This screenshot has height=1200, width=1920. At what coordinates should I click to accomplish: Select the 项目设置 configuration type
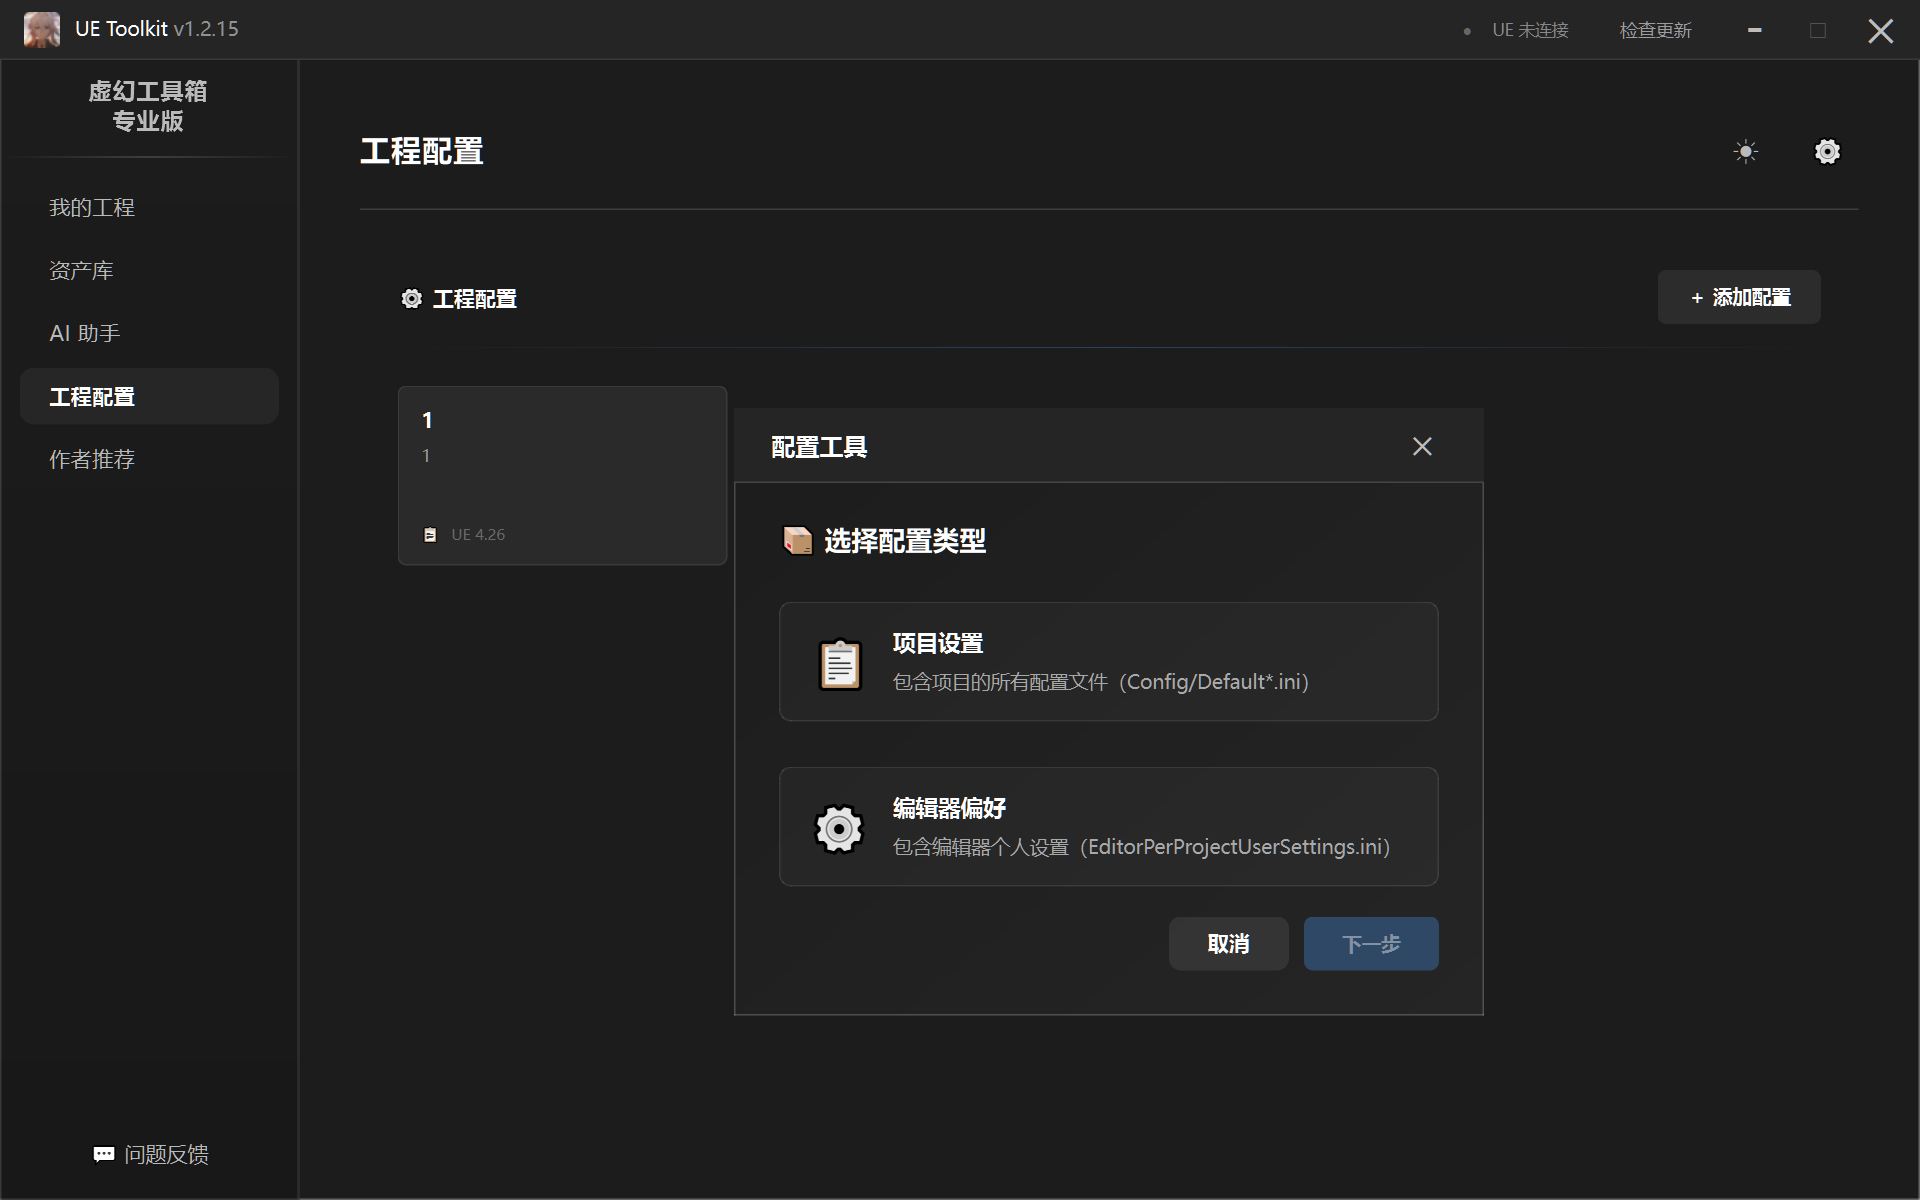click(x=1108, y=661)
